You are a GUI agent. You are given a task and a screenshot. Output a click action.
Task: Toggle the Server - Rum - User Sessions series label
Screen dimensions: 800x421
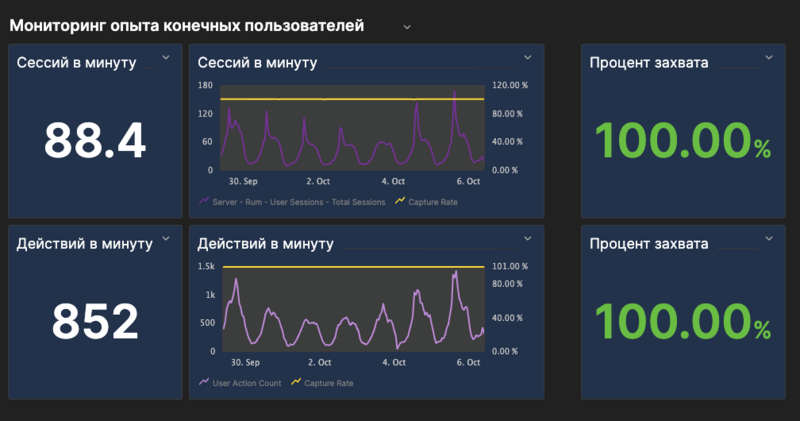(x=299, y=202)
